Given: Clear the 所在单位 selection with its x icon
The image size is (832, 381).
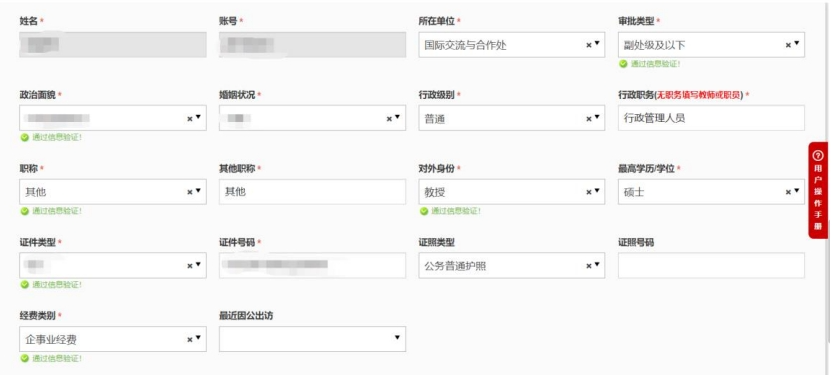Looking at the screenshot, I should tap(588, 46).
